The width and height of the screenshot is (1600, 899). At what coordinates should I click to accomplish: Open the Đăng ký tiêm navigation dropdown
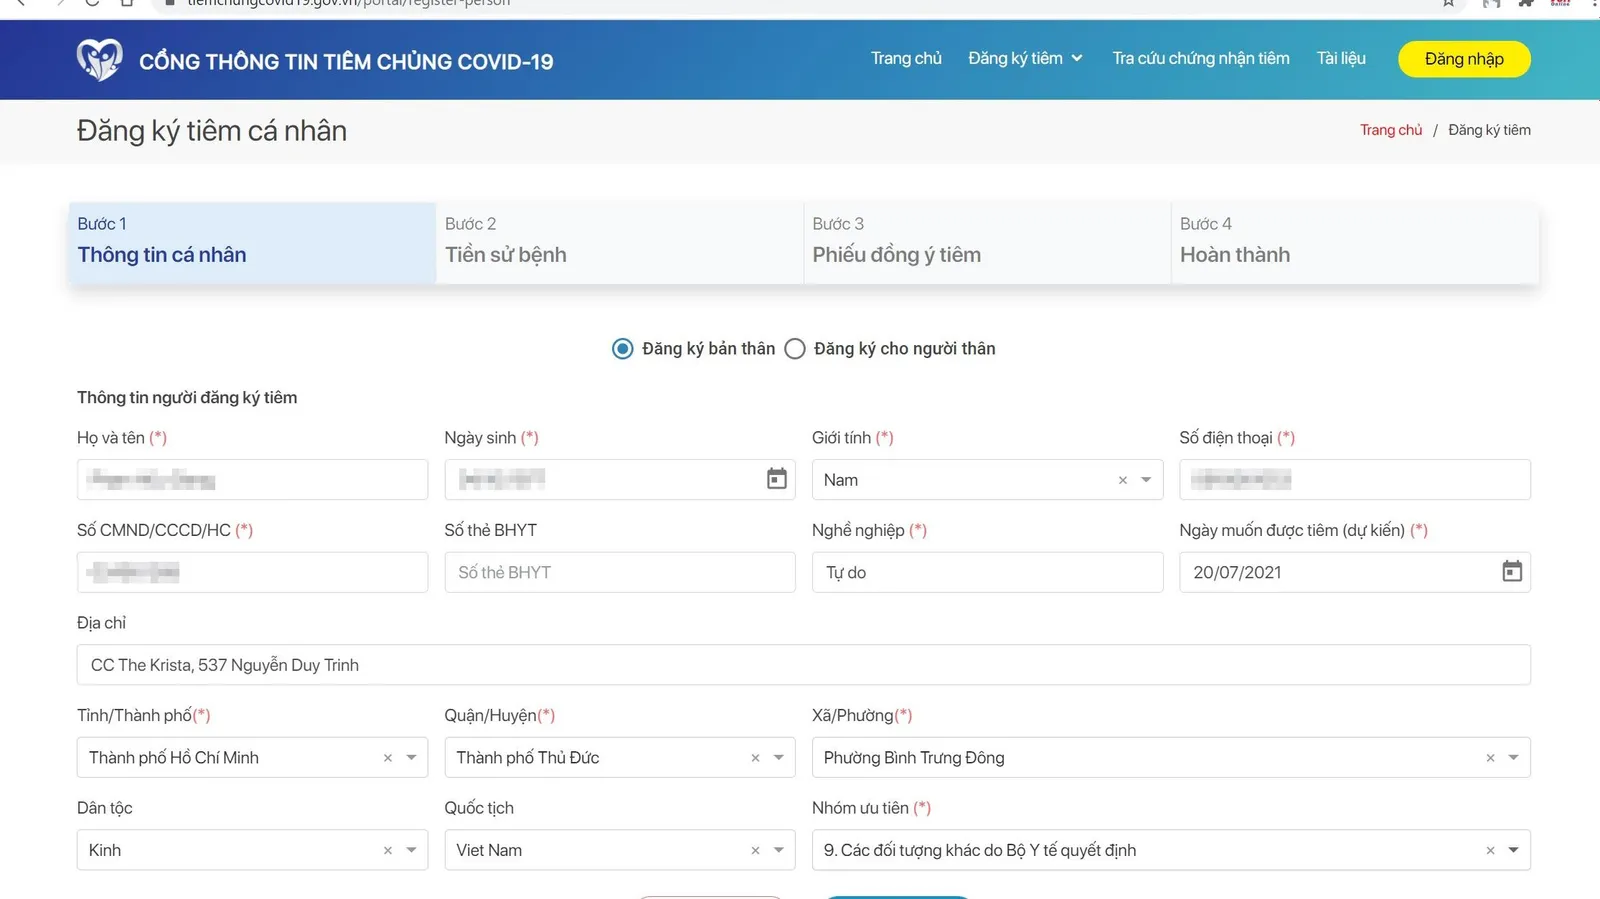pos(1025,58)
